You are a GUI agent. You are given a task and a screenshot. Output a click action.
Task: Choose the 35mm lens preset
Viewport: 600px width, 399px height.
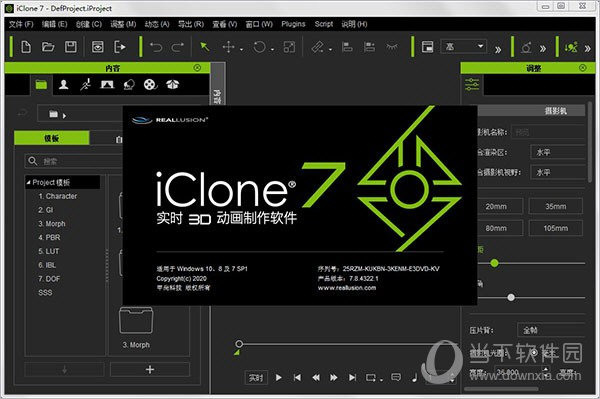556,207
